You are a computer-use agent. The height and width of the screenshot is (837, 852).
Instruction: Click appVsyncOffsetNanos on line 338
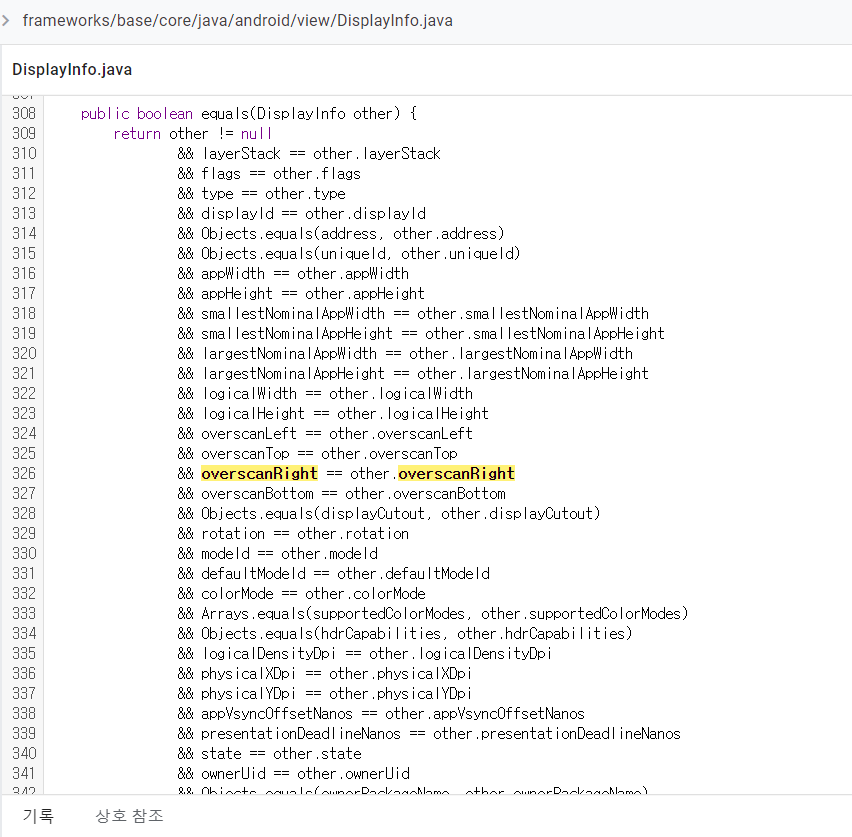[x=277, y=714]
